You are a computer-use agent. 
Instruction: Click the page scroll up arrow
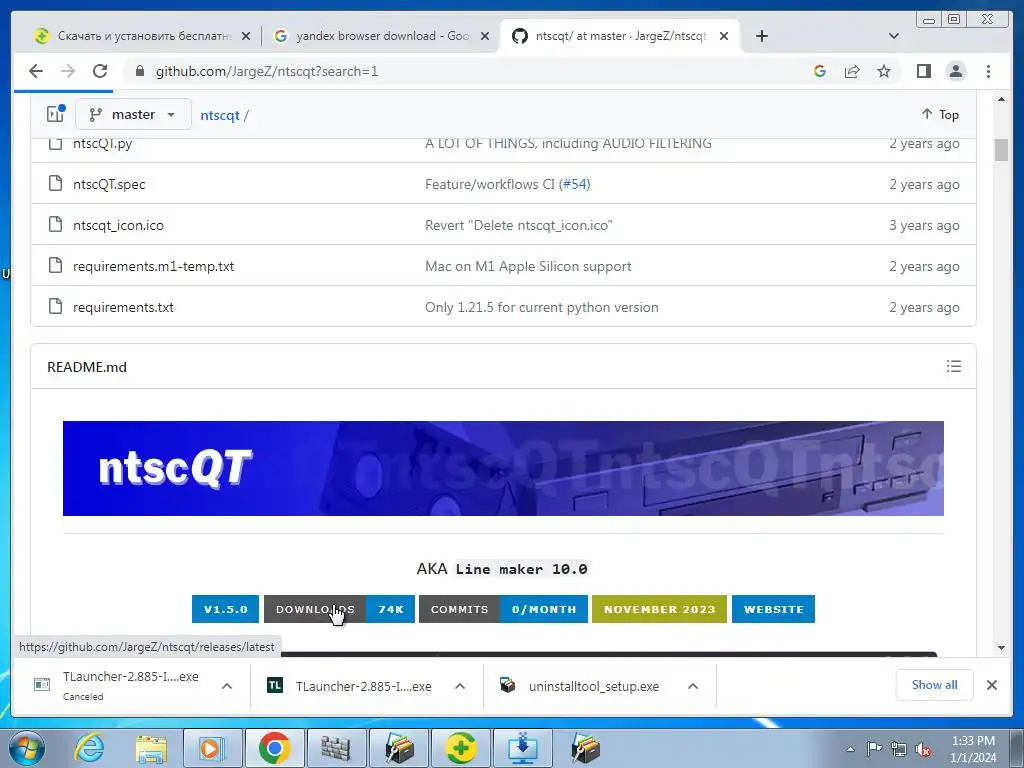coord(1001,99)
